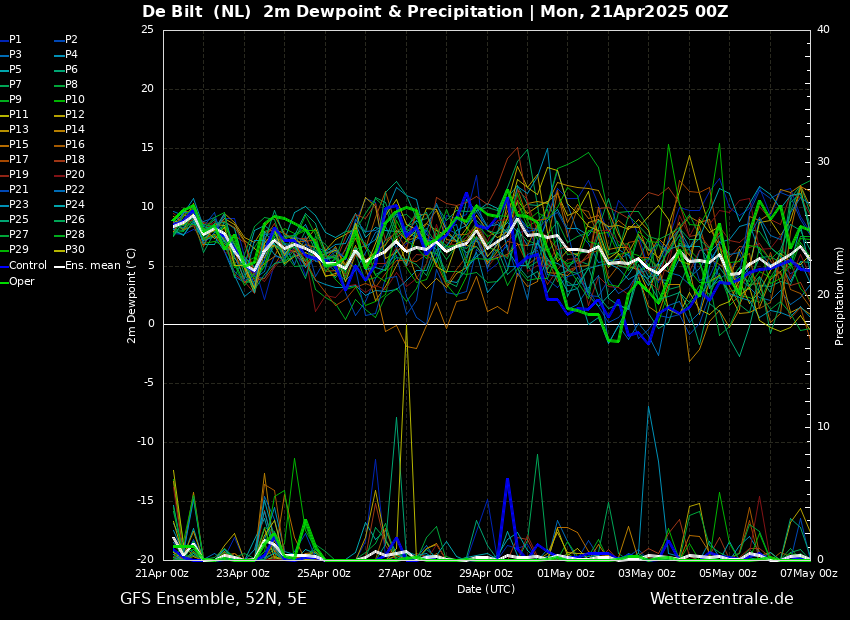The image size is (850, 620).
Task: Click the Date (UTC) axis title
Action: 486,589
